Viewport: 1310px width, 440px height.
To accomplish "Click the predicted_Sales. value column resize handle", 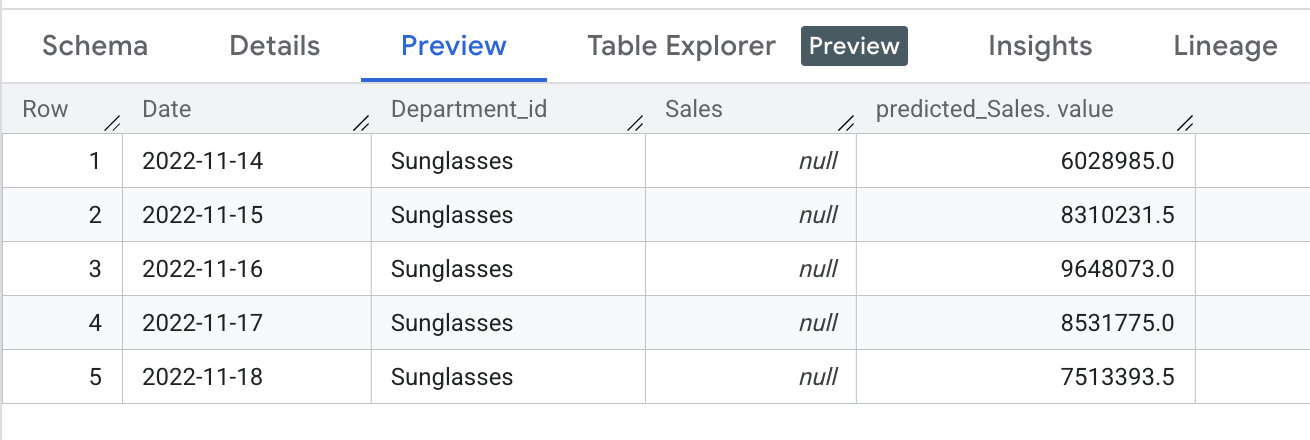I will click(1185, 124).
